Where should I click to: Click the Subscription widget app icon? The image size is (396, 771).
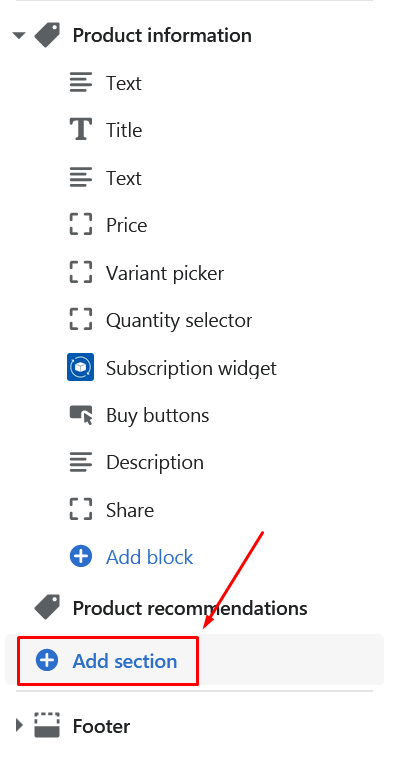(80, 367)
